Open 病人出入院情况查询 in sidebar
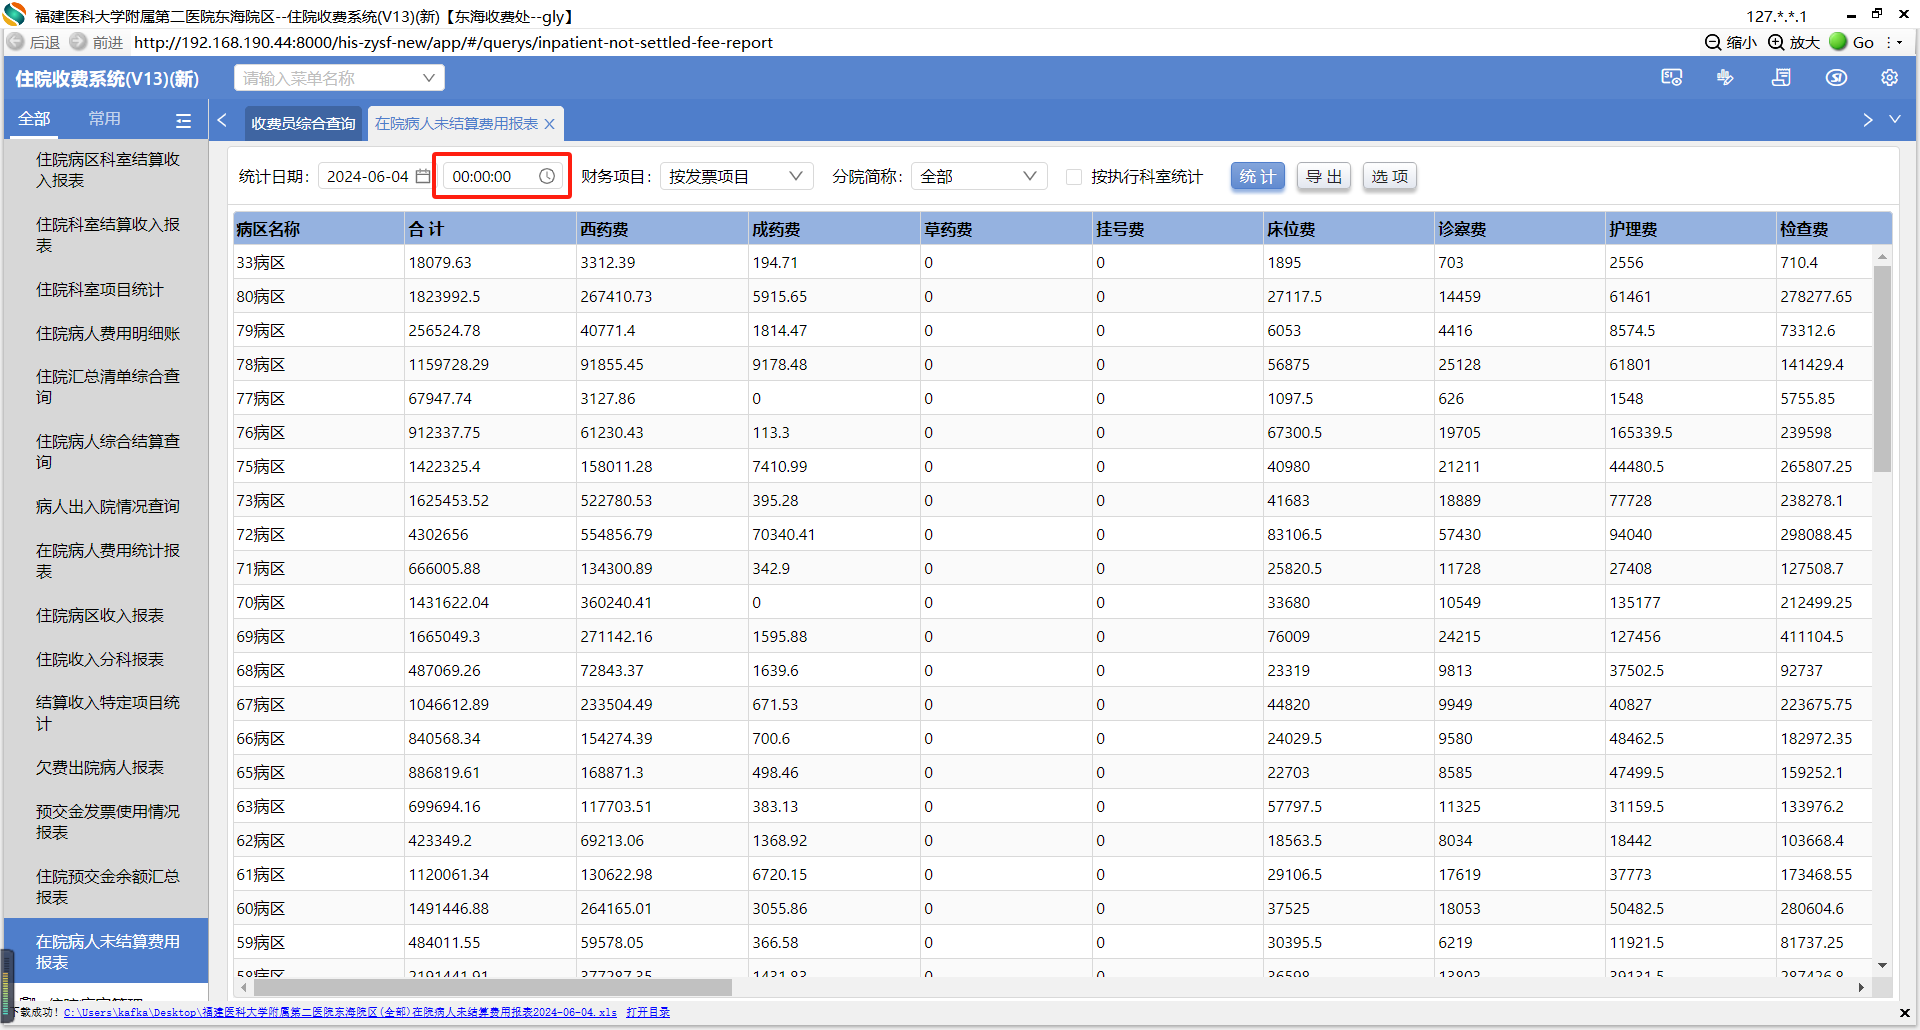The height and width of the screenshot is (1030, 1920). [108, 507]
